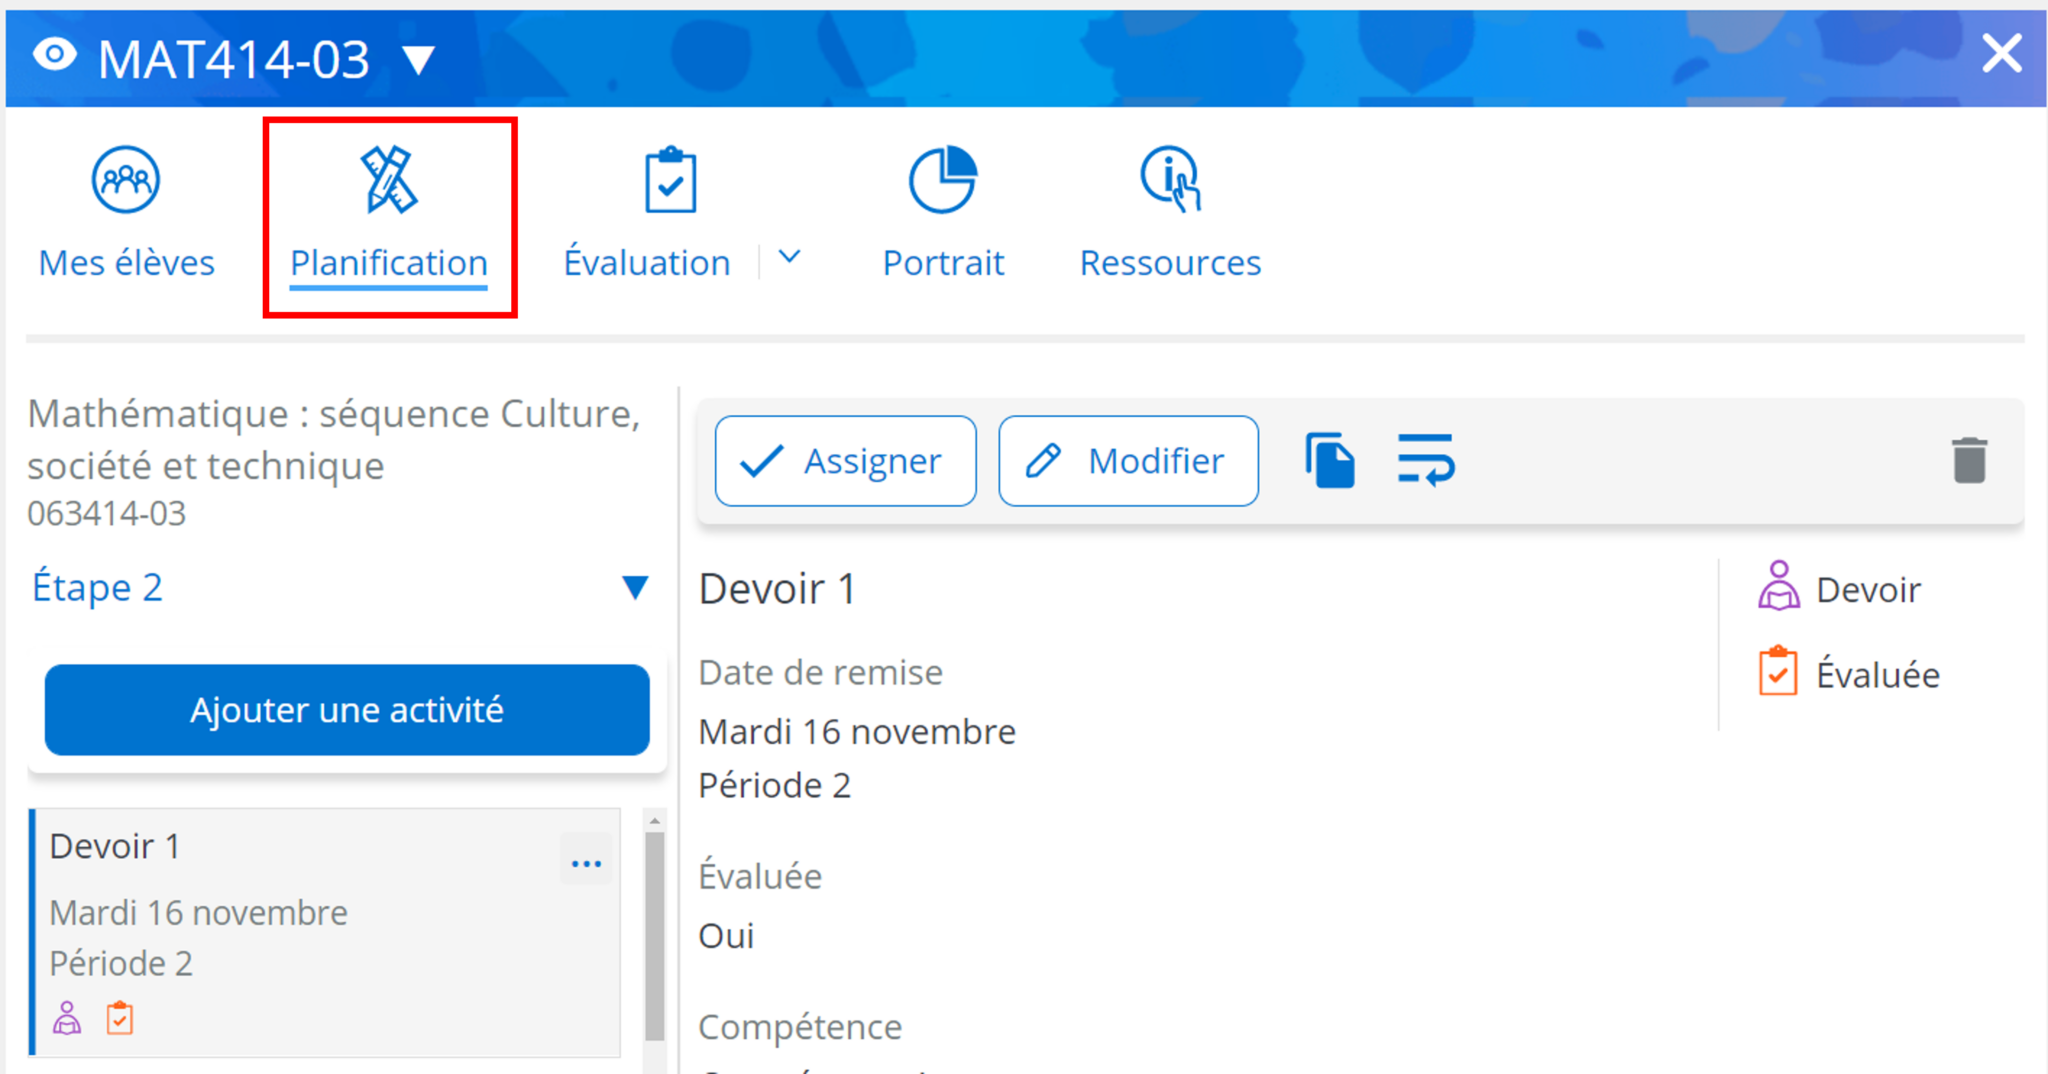Click the Évaluation clipboard icon
Viewport: 2048px width, 1074px height.
[x=668, y=178]
